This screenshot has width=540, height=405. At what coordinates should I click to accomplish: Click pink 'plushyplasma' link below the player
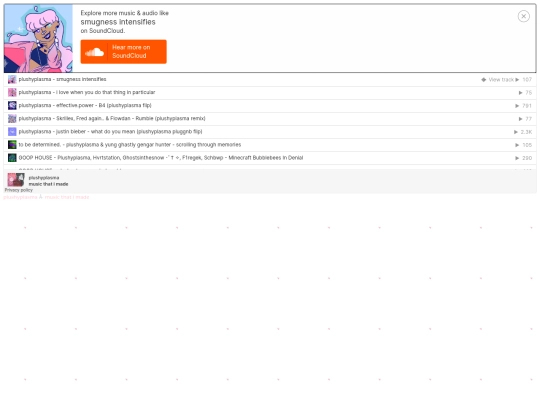(20, 197)
